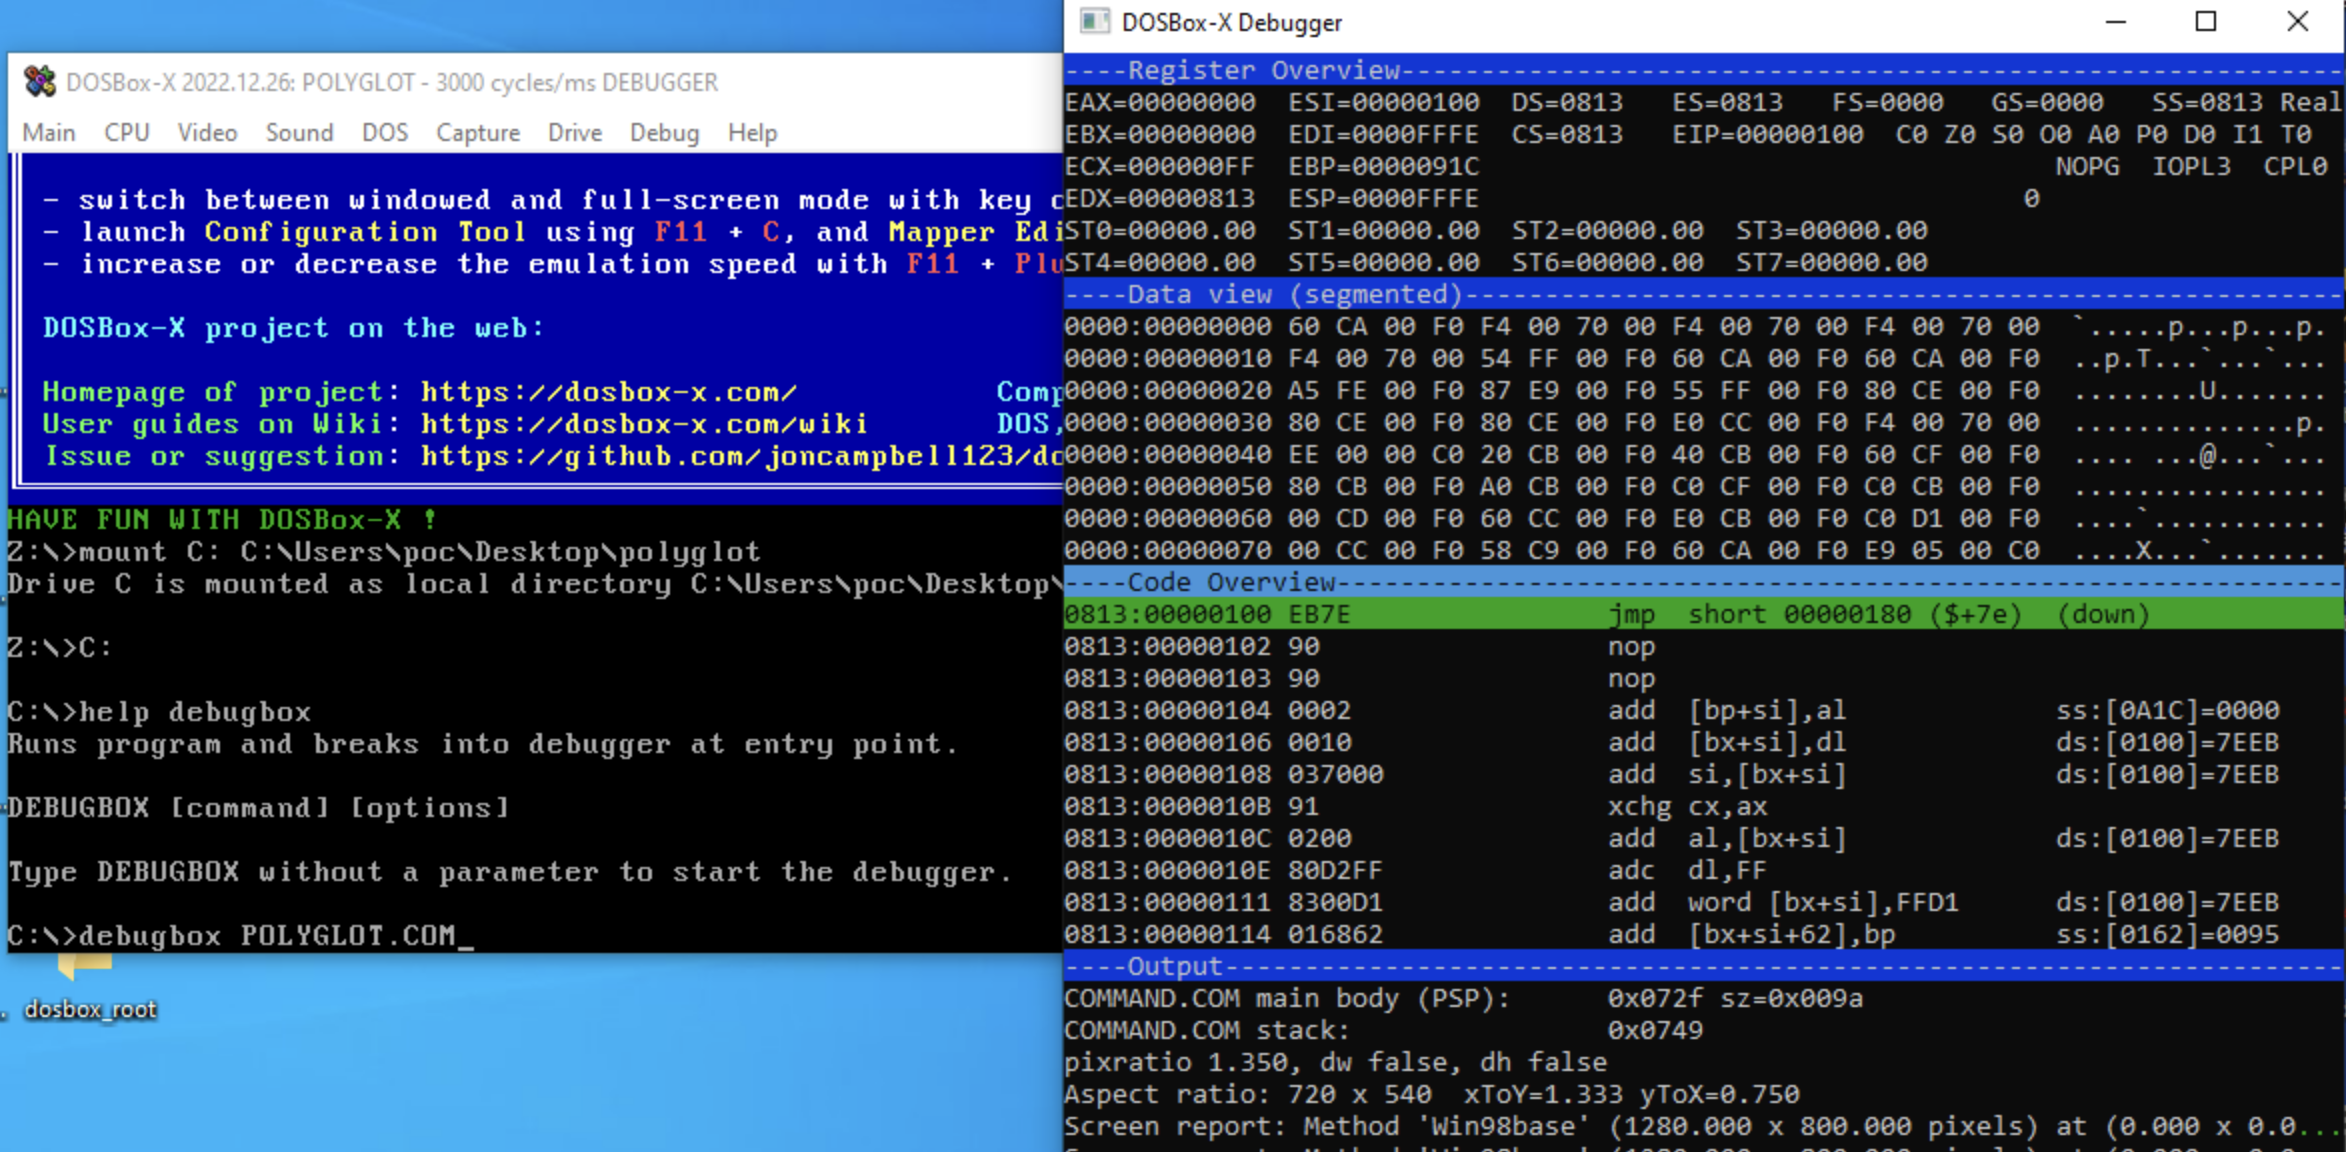Image resolution: width=2346 pixels, height=1152 pixels.
Task: Click the EDX=00000813 register value
Action: 1160,198
